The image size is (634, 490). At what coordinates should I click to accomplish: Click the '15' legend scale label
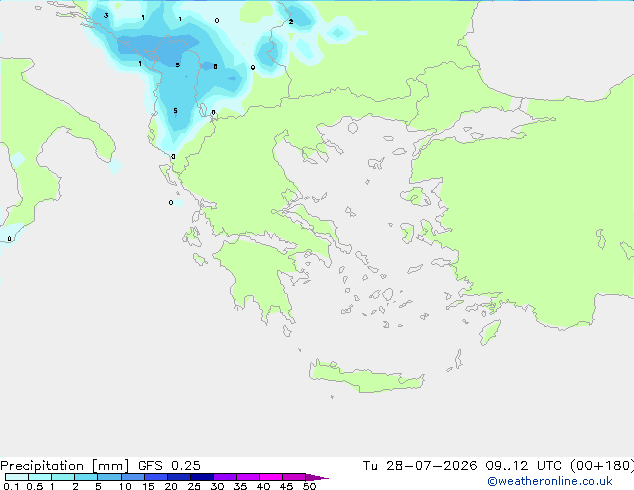click(x=148, y=486)
